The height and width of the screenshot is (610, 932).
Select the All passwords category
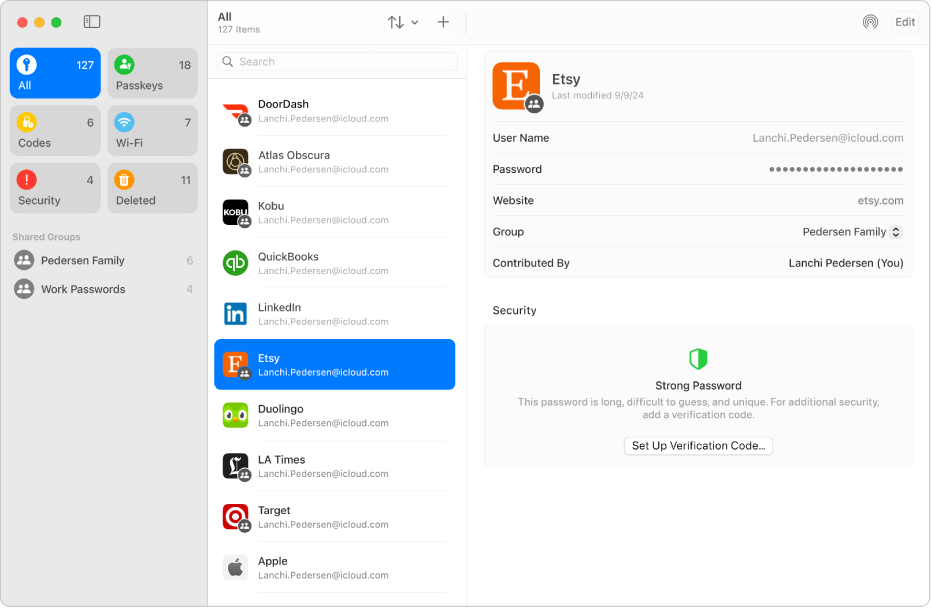(55, 73)
